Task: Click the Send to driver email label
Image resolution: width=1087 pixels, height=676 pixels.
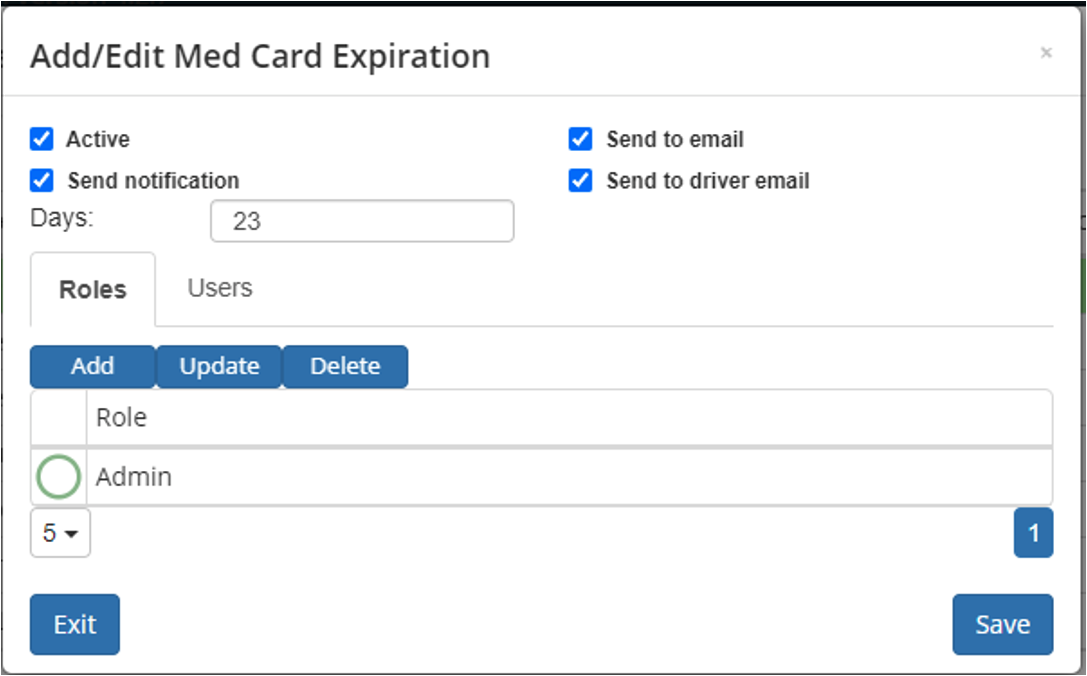Action: (708, 181)
